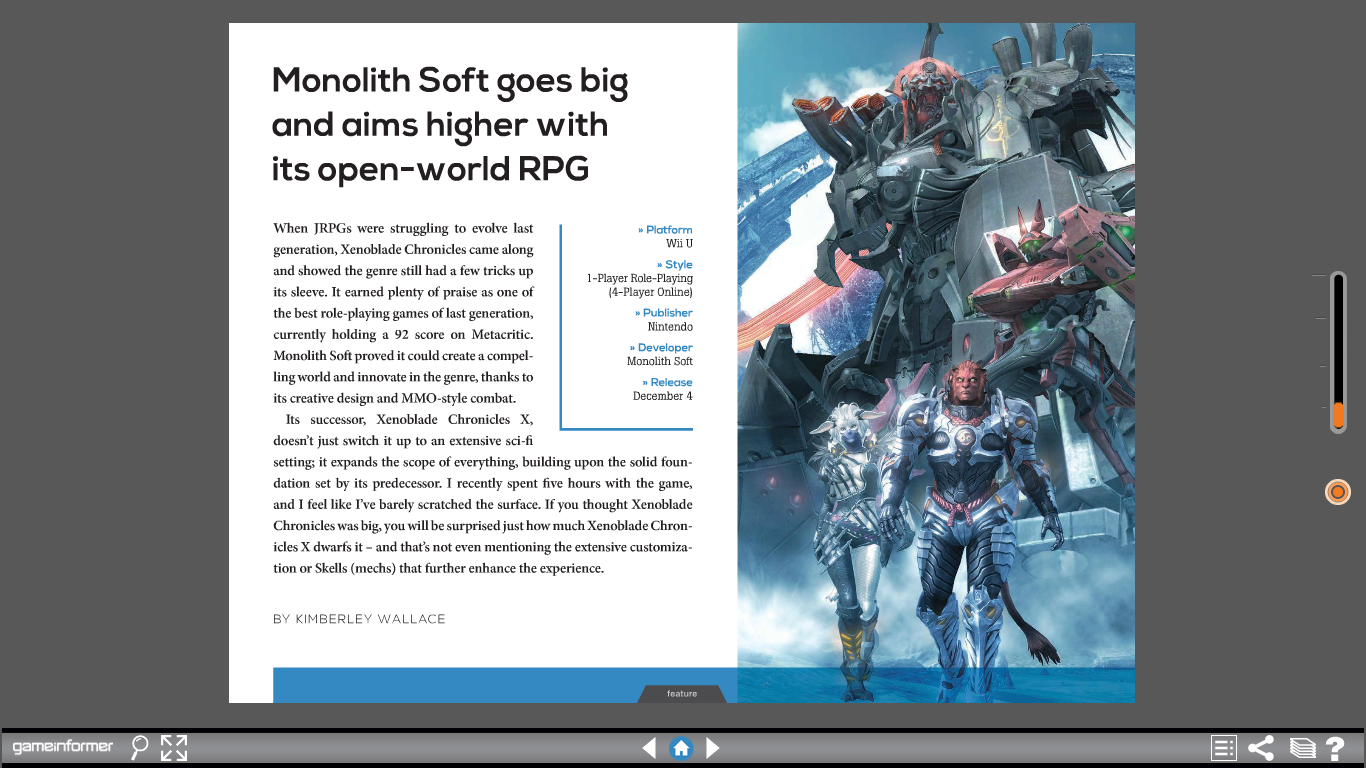This screenshot has width=1366, height=768.
Task: Click the black vertical zoom slider track
Action: pyautogui.click(x=1338, y=352)
